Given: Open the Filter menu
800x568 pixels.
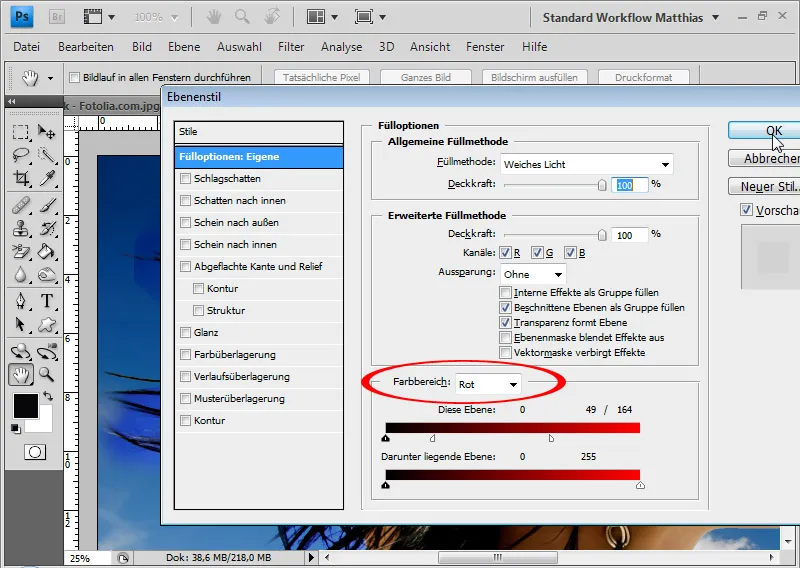Looking at the screenshot, I should 291,47.
